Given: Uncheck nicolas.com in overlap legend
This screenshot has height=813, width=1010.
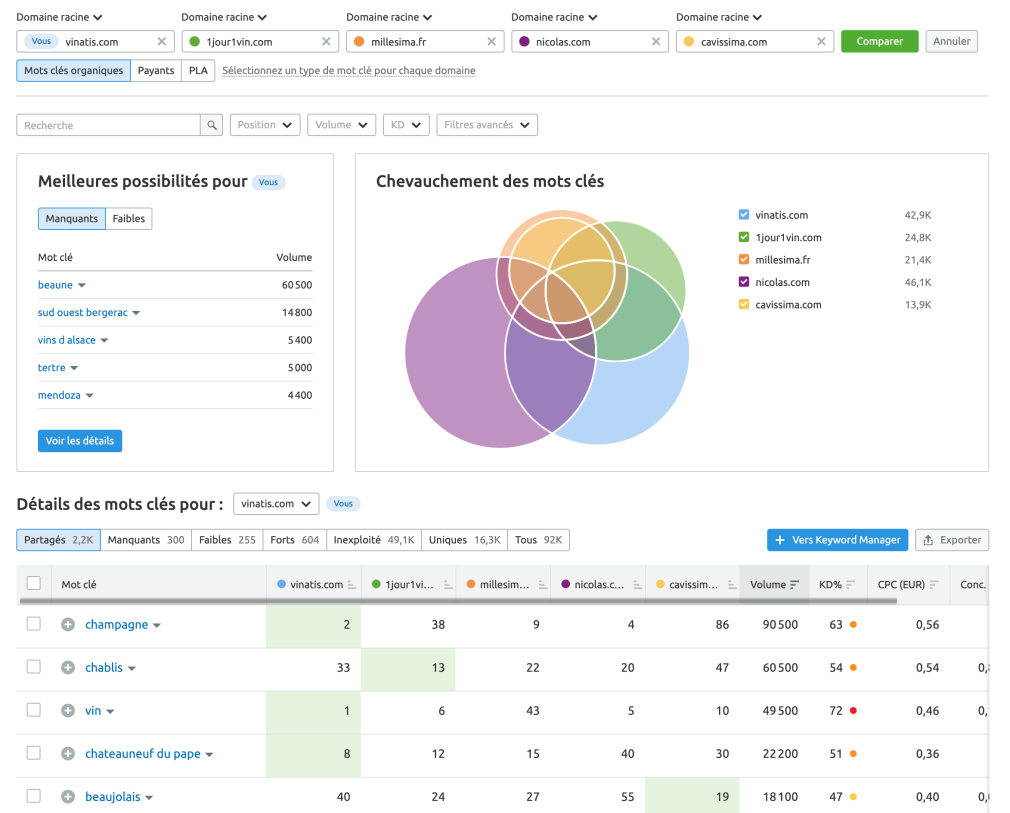Looking at the screenshot, I should tap(744, 282).
